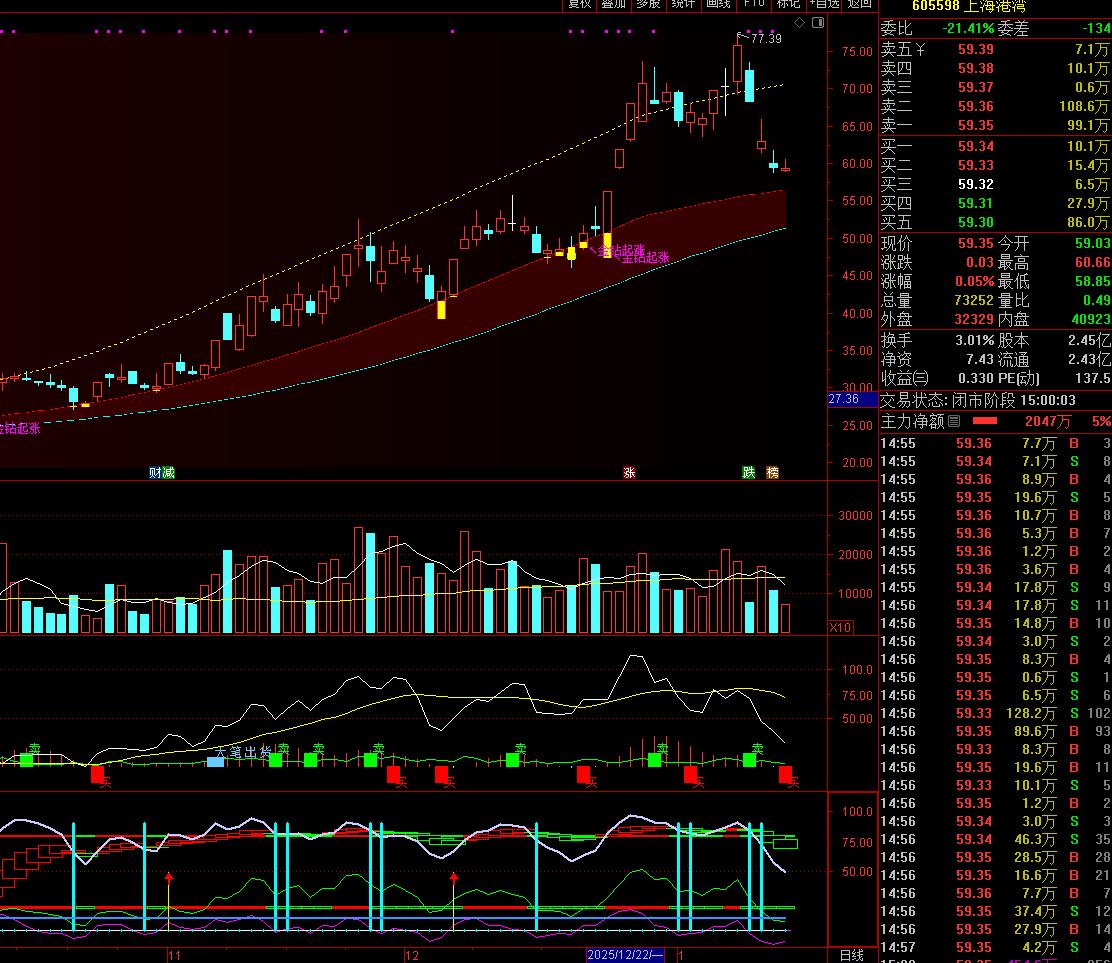Click the 卖一 row at 59.35
1112x963 pixels.
point(995,126)
